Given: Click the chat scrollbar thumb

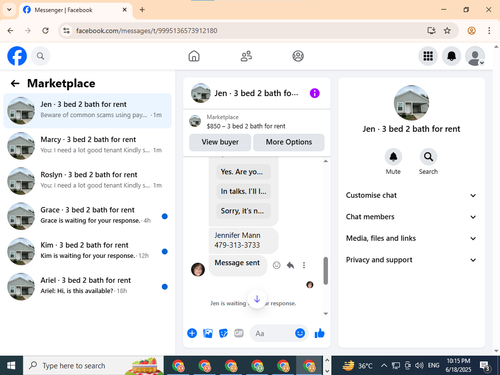Looking at the screenshot, I should [326, 271].
